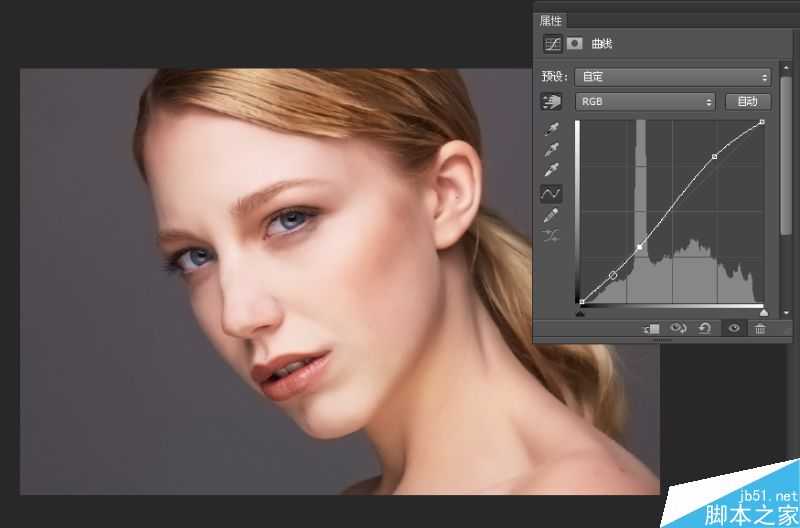
Task: Toggle layer visibility eye icon
Action: (734, 328)
